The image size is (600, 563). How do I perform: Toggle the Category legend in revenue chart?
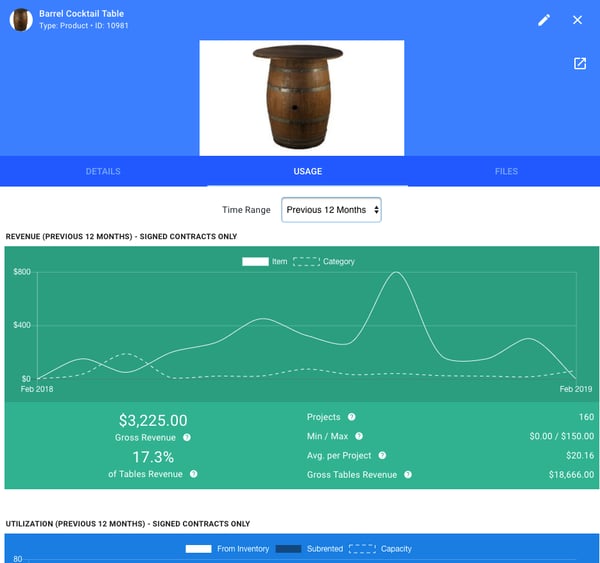324,261
